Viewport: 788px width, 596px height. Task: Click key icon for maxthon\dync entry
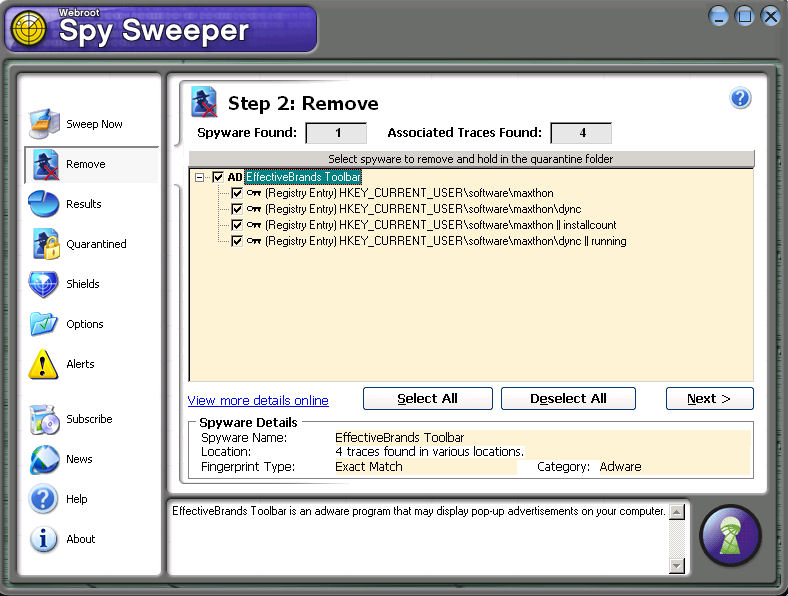click(254, 209)
